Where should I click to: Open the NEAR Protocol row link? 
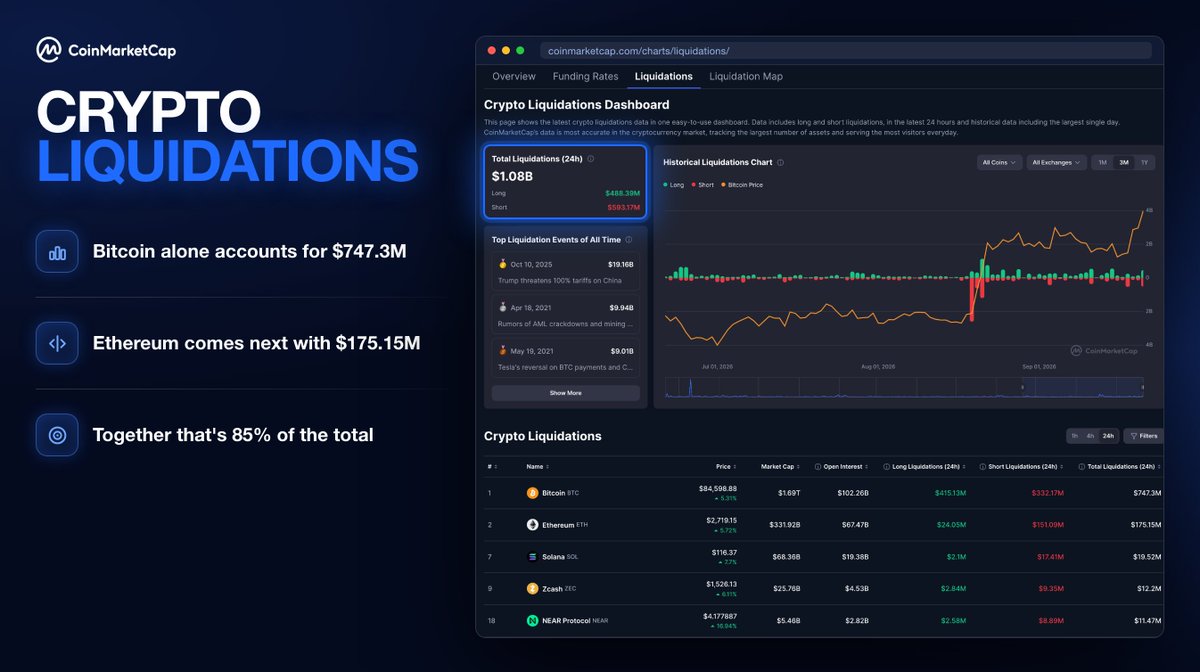tap(567, 621)
